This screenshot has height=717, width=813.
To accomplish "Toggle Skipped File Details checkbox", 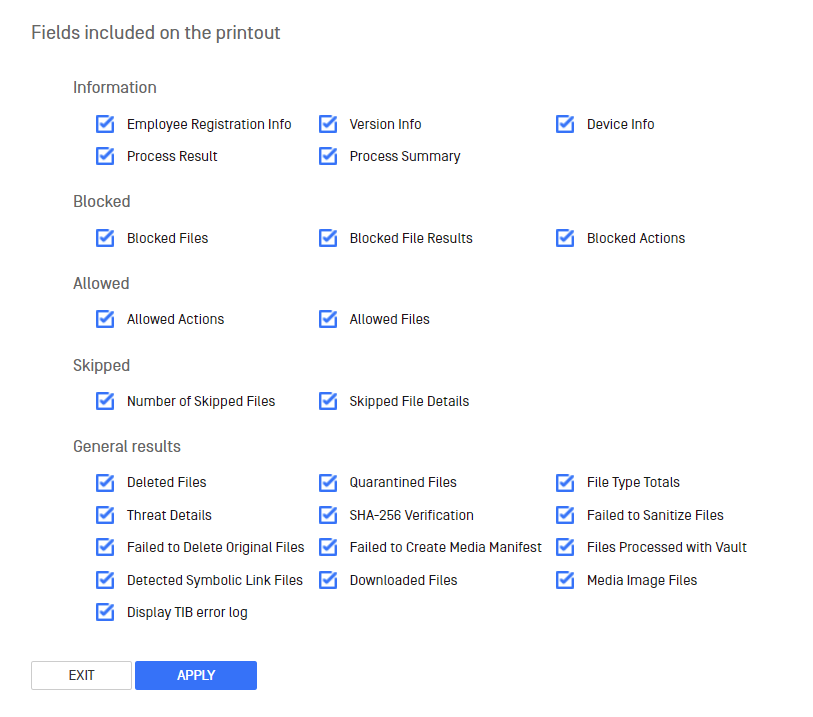I will [x=328, y=401].
